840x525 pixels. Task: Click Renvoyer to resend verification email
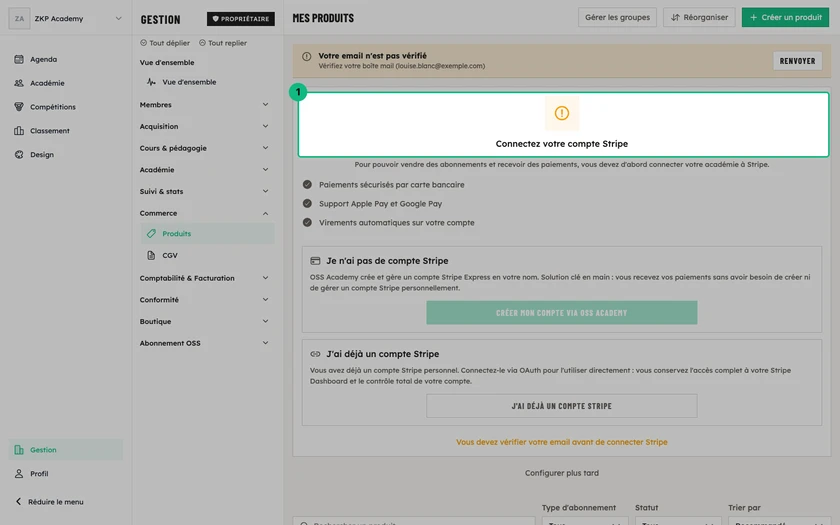click(797, 61)
